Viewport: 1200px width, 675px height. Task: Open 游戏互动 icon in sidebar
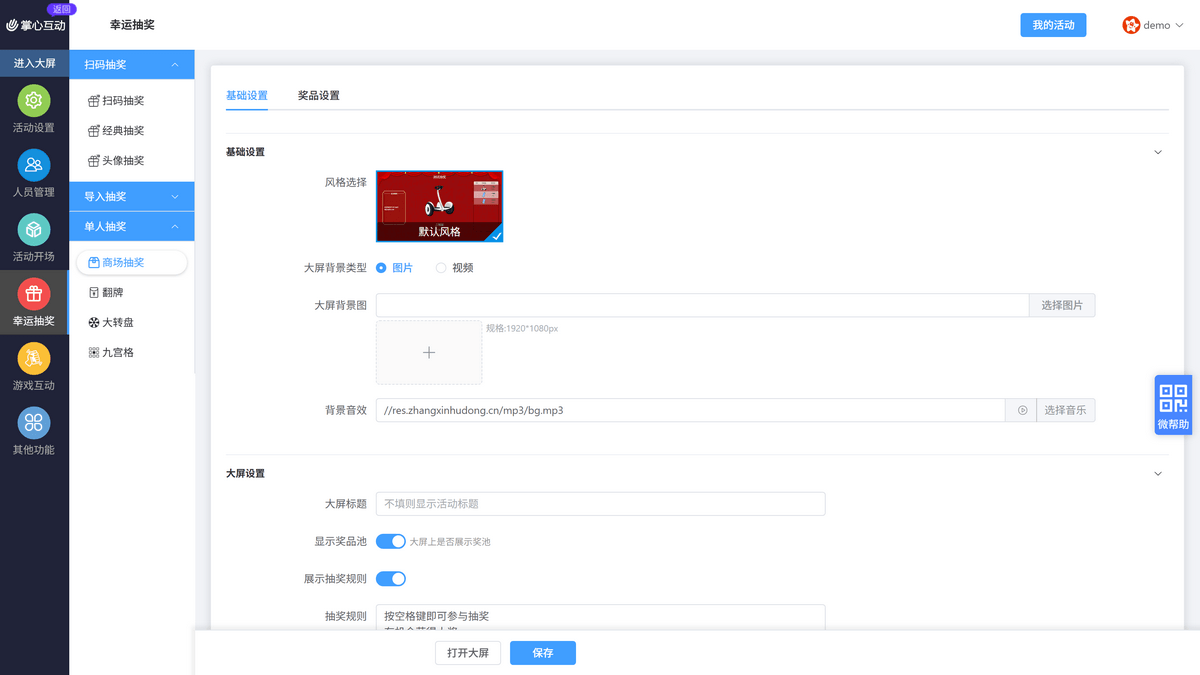point(34,358)
